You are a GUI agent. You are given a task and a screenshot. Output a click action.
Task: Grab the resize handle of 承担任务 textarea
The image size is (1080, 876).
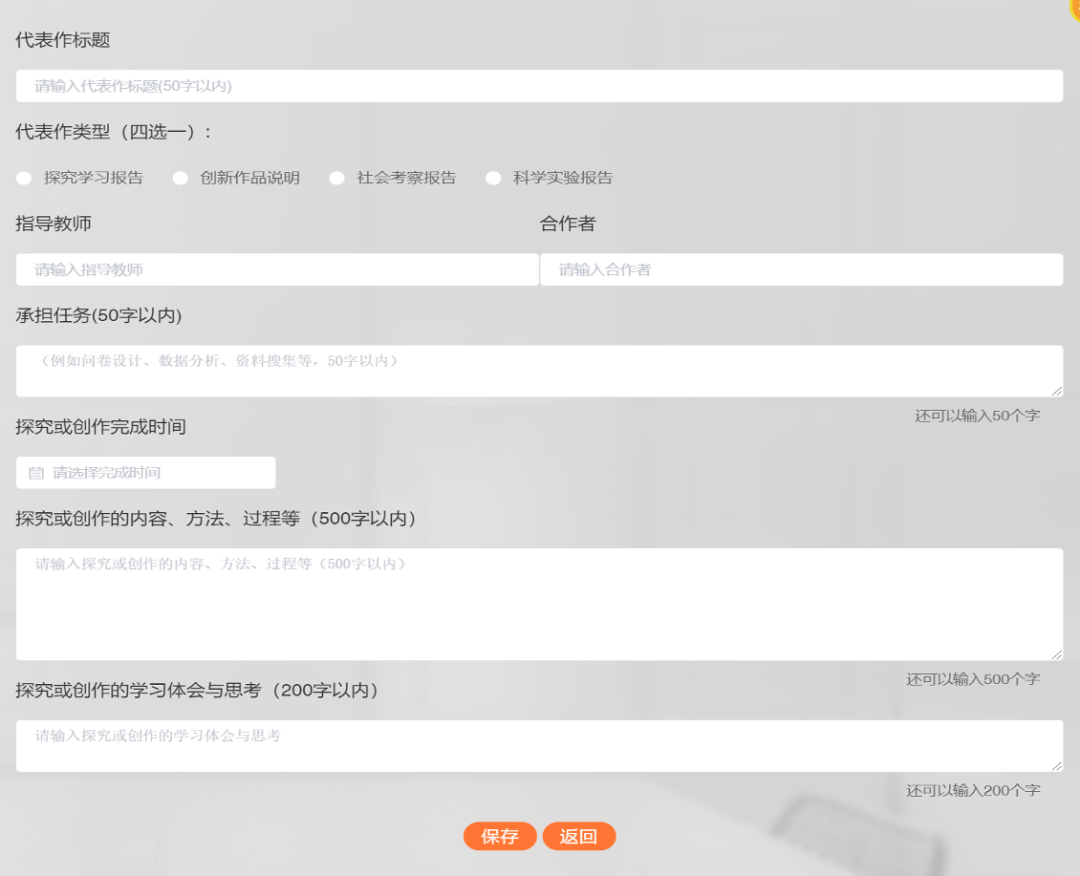click(x=1057, y=391)
